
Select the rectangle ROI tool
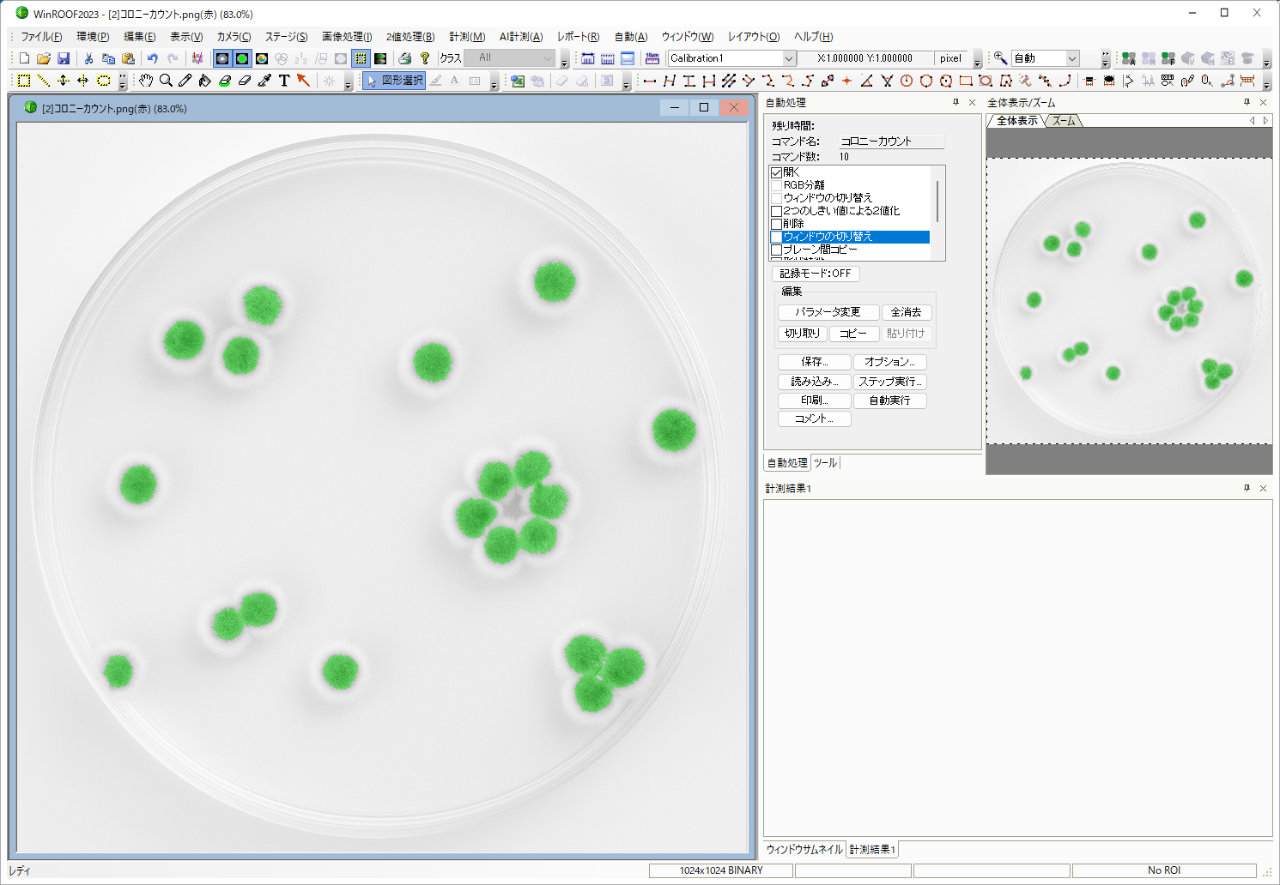click(x=24, y=81)
